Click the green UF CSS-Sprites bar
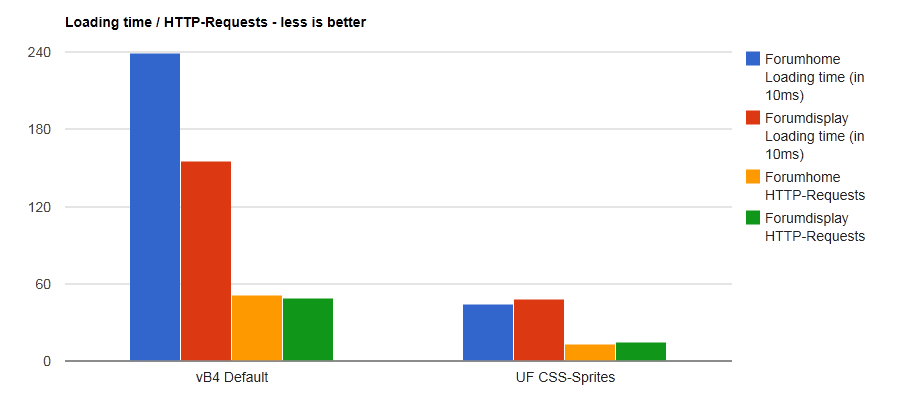900x400 pixels. [x=641, y=351]
